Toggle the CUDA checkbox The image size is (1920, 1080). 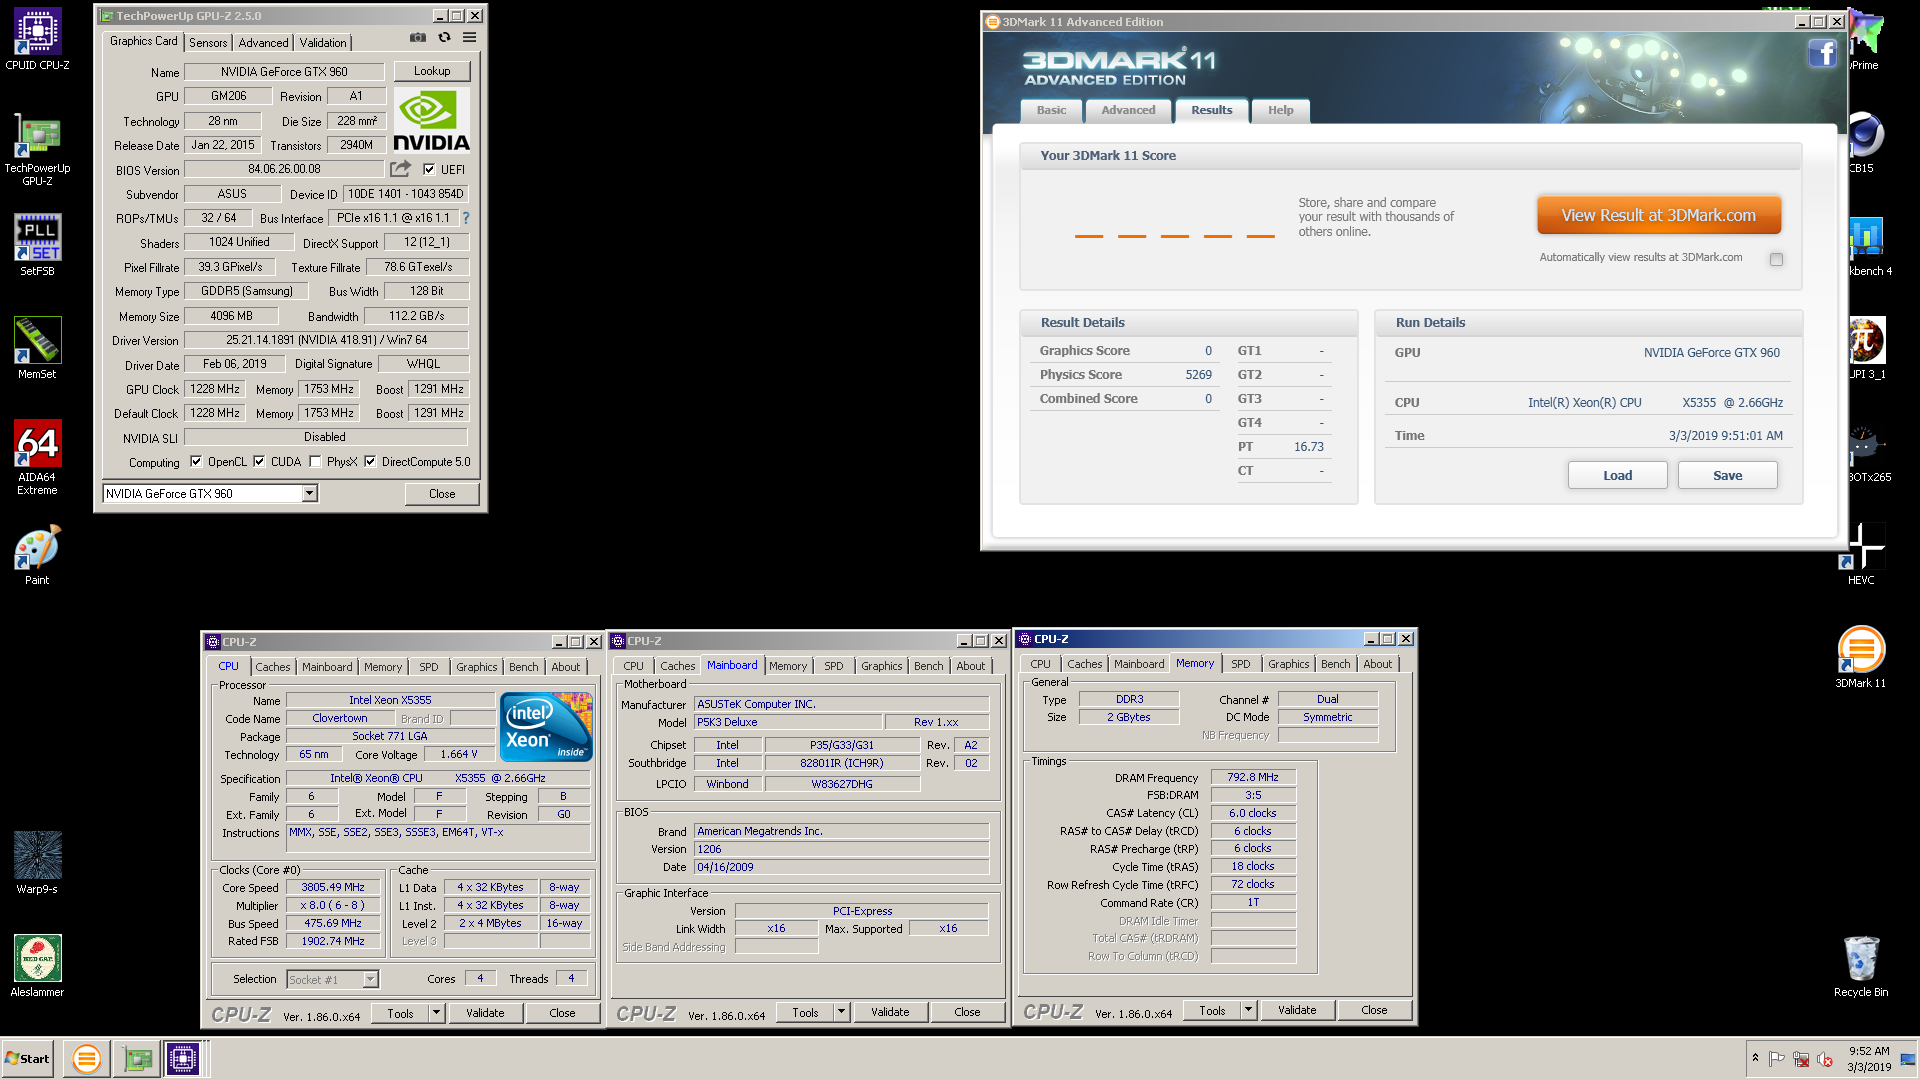coord(259,462)
